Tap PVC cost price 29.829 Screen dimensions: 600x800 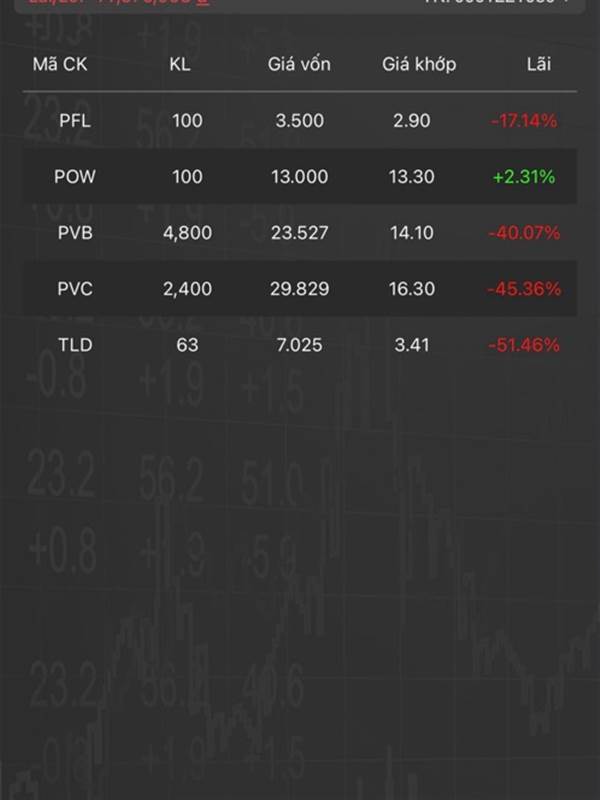pos(299,289)
